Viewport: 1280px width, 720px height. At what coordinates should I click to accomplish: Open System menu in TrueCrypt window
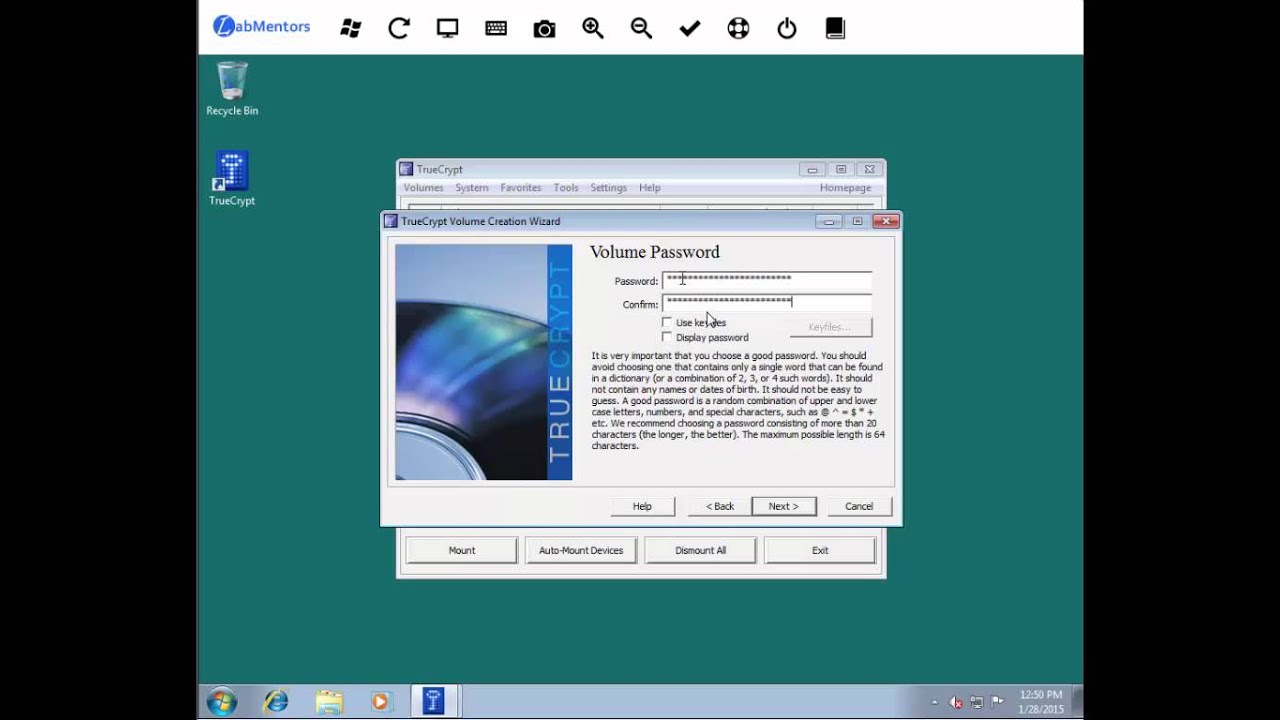click(x=472, y=188)
